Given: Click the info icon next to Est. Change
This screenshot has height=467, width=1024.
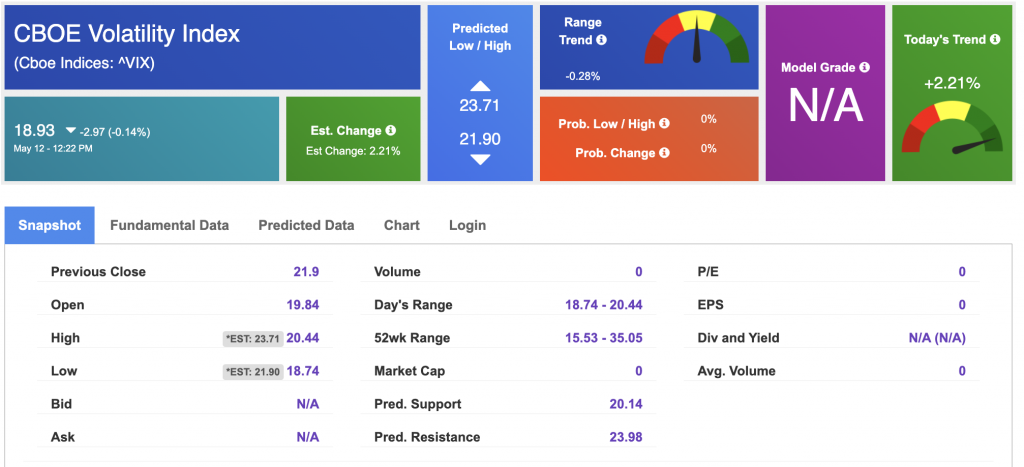Looking at the screenshot, I should tap(391, 131).
